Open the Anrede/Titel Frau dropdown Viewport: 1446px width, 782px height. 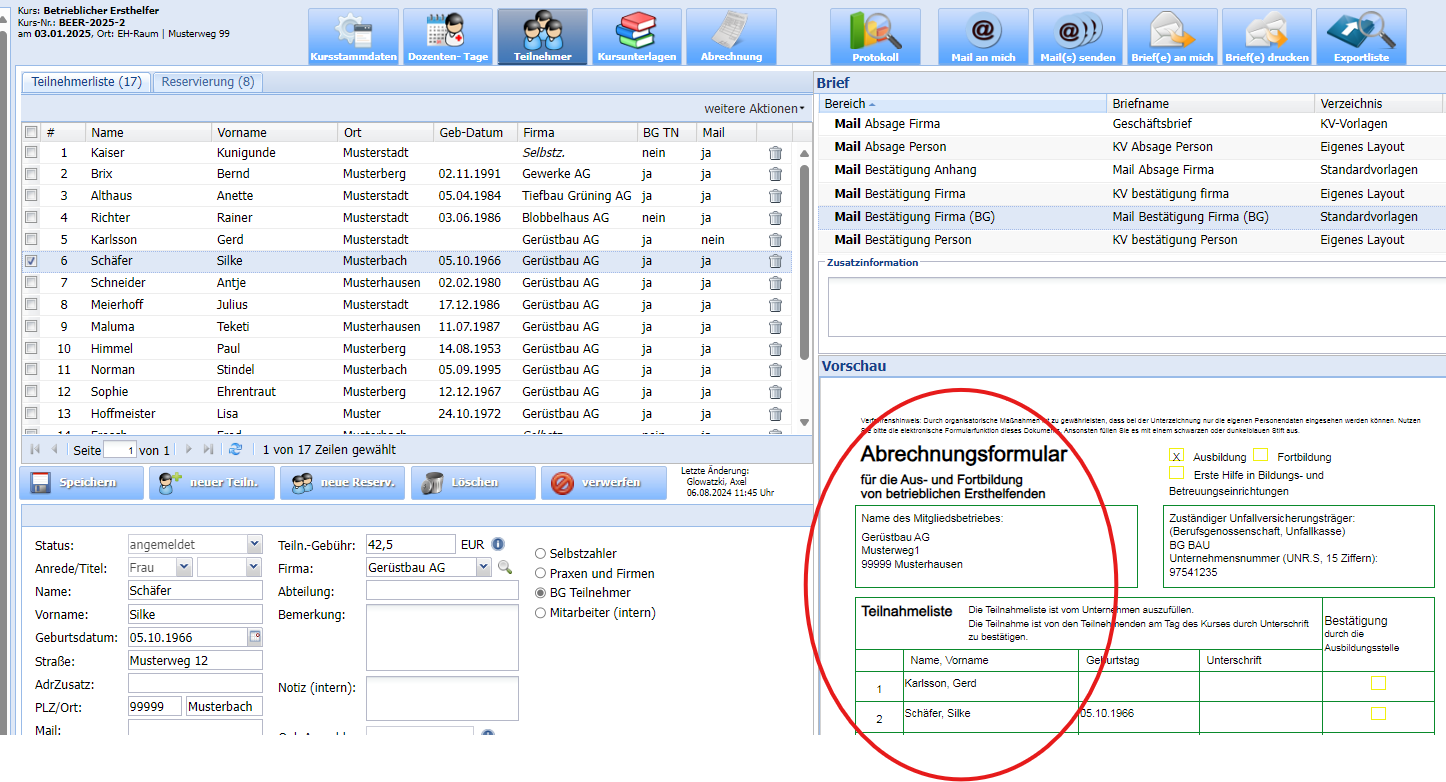click(x=183, y=568)
